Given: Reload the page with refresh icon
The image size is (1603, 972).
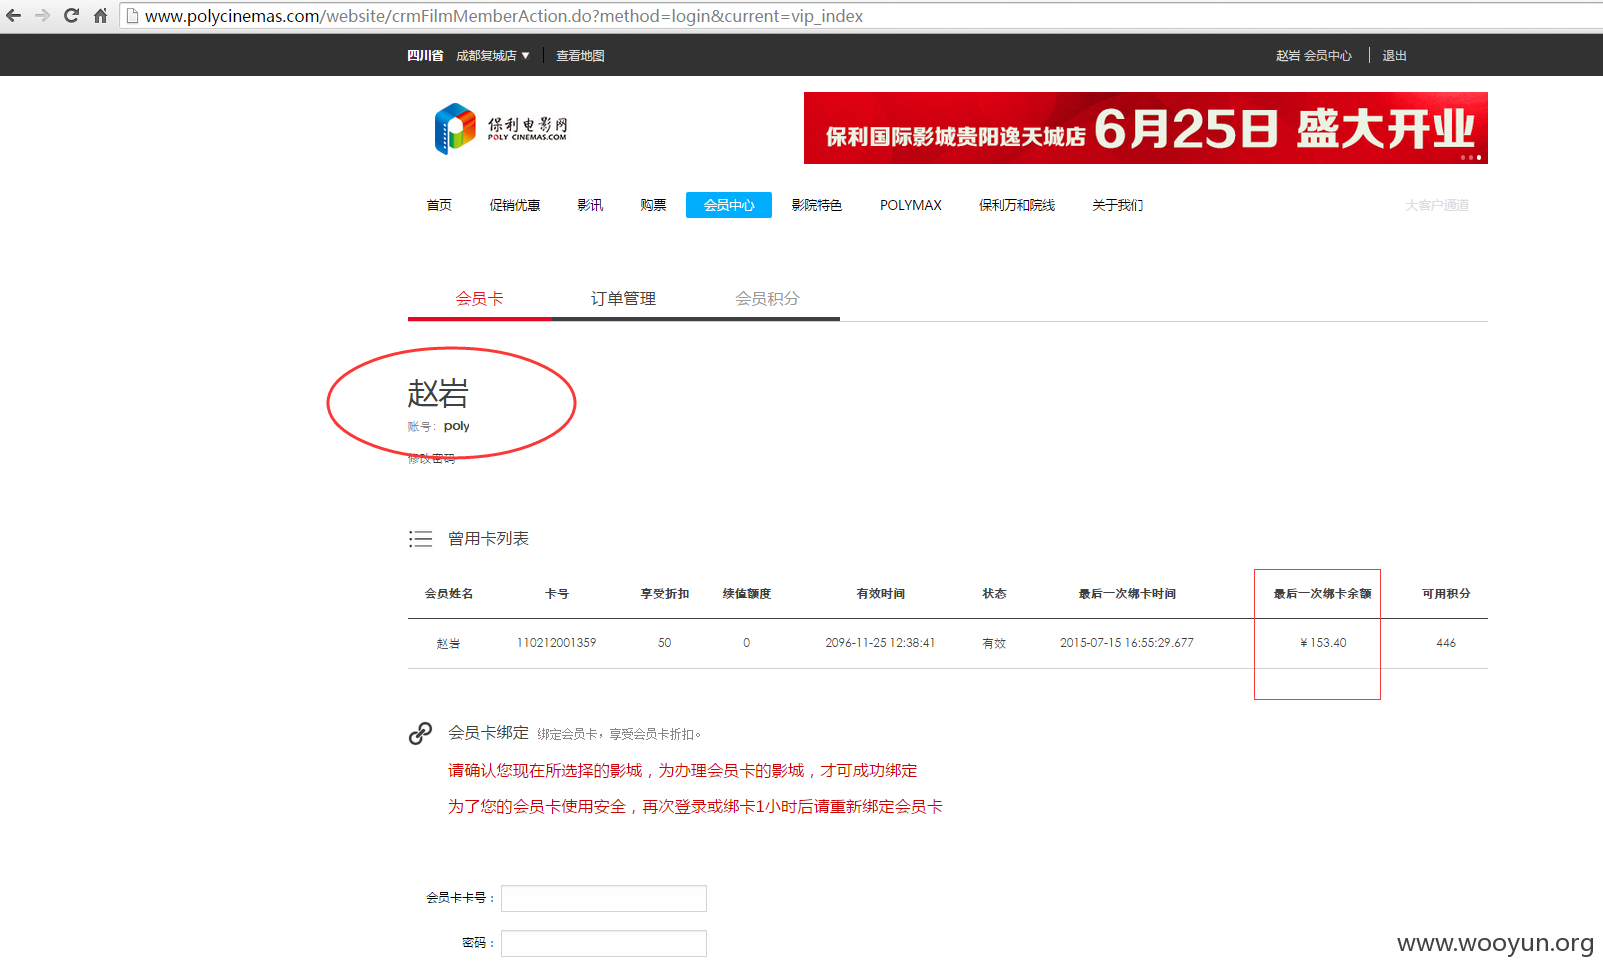Looking at the screenshot, I should point(71,15).
